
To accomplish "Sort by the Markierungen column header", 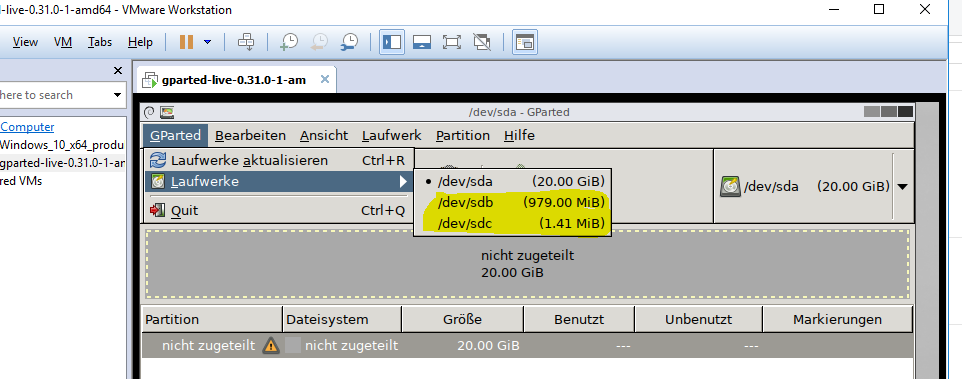I will tap(837, 320).
